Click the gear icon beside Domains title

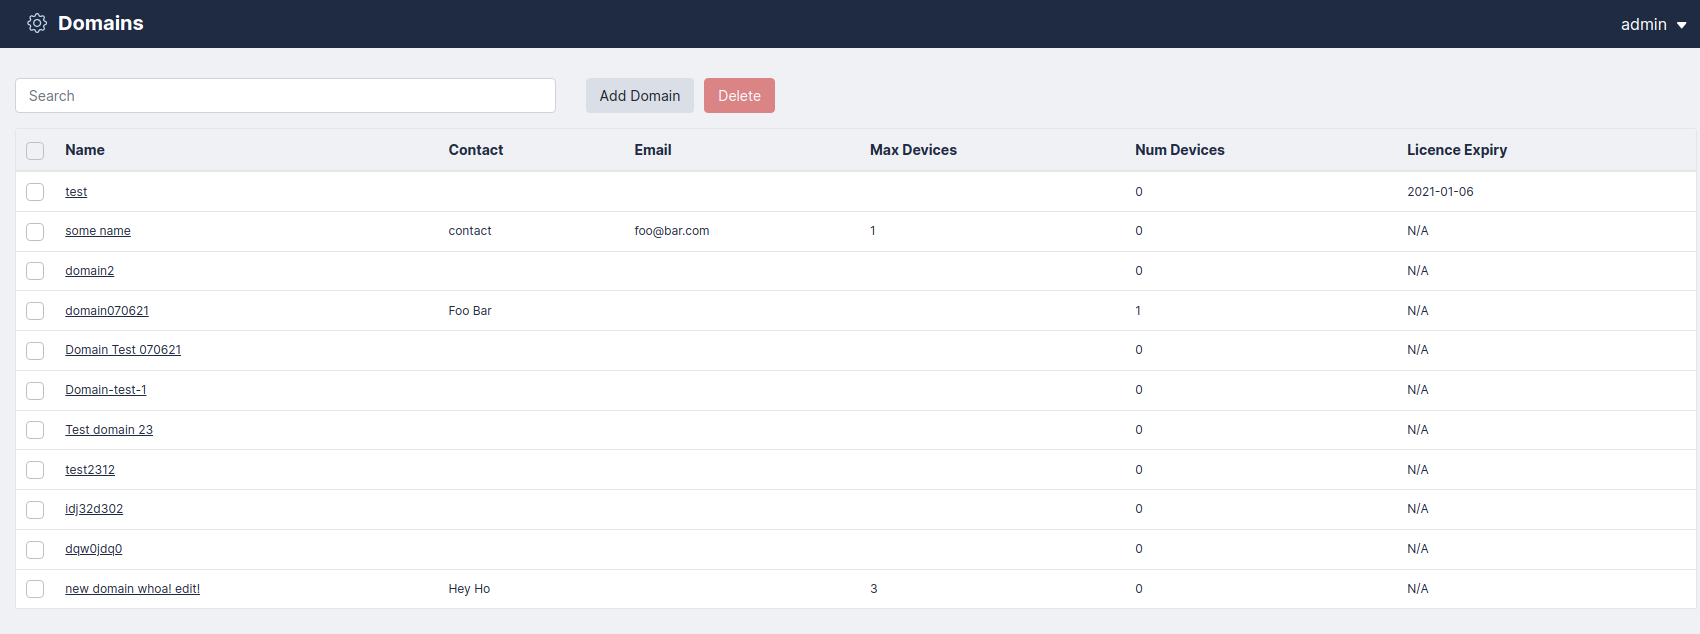[x=37, y=23]
